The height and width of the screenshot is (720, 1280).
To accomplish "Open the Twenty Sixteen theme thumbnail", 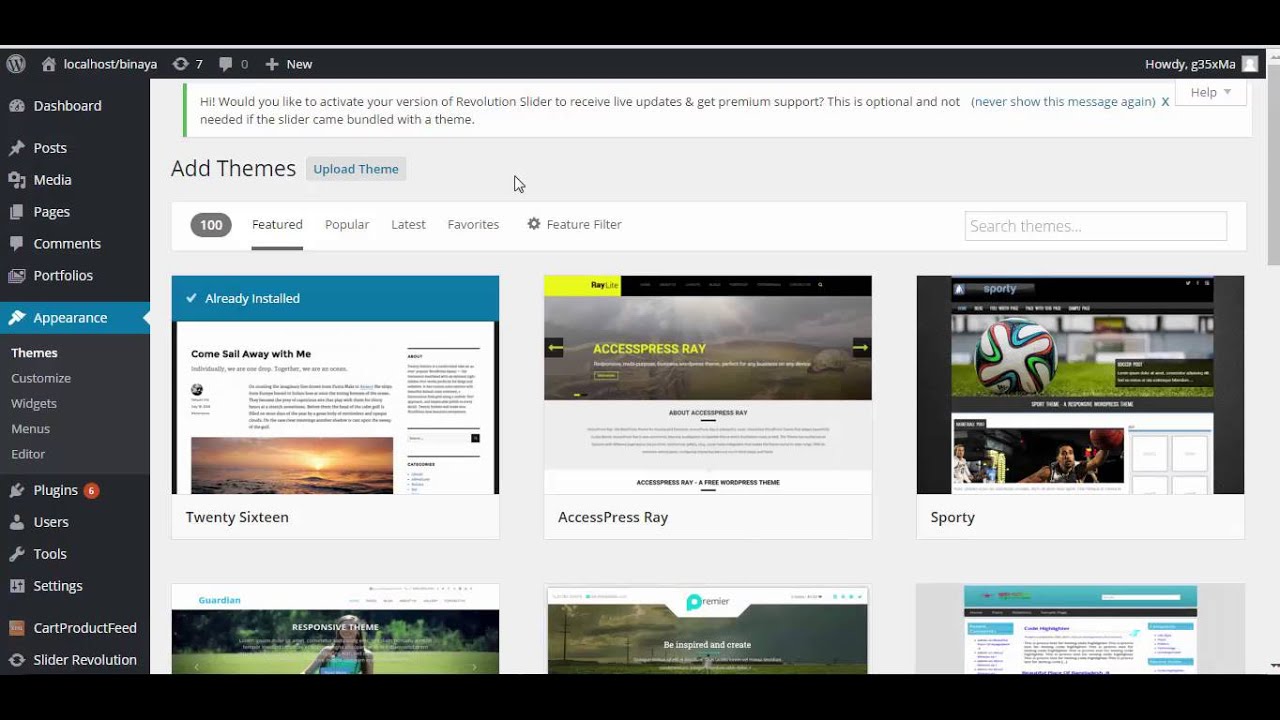I will (335, 385).
